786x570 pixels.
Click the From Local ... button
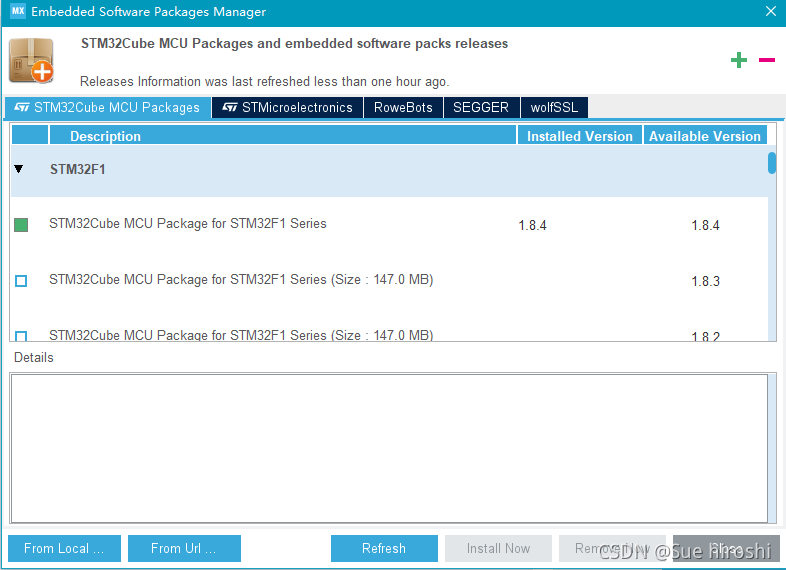point(64,548)
